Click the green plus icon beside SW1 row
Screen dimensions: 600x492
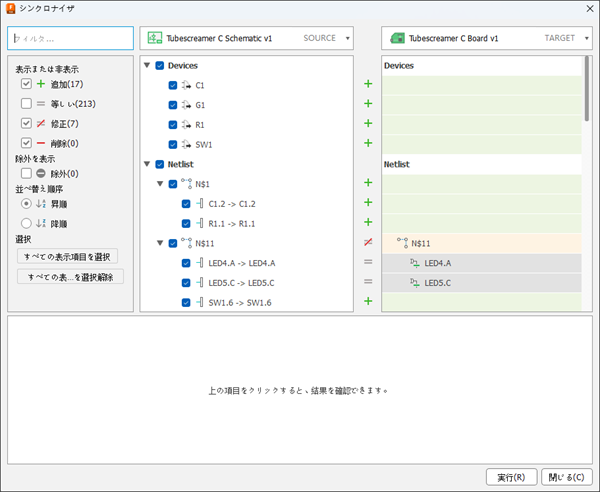(368, 143)
